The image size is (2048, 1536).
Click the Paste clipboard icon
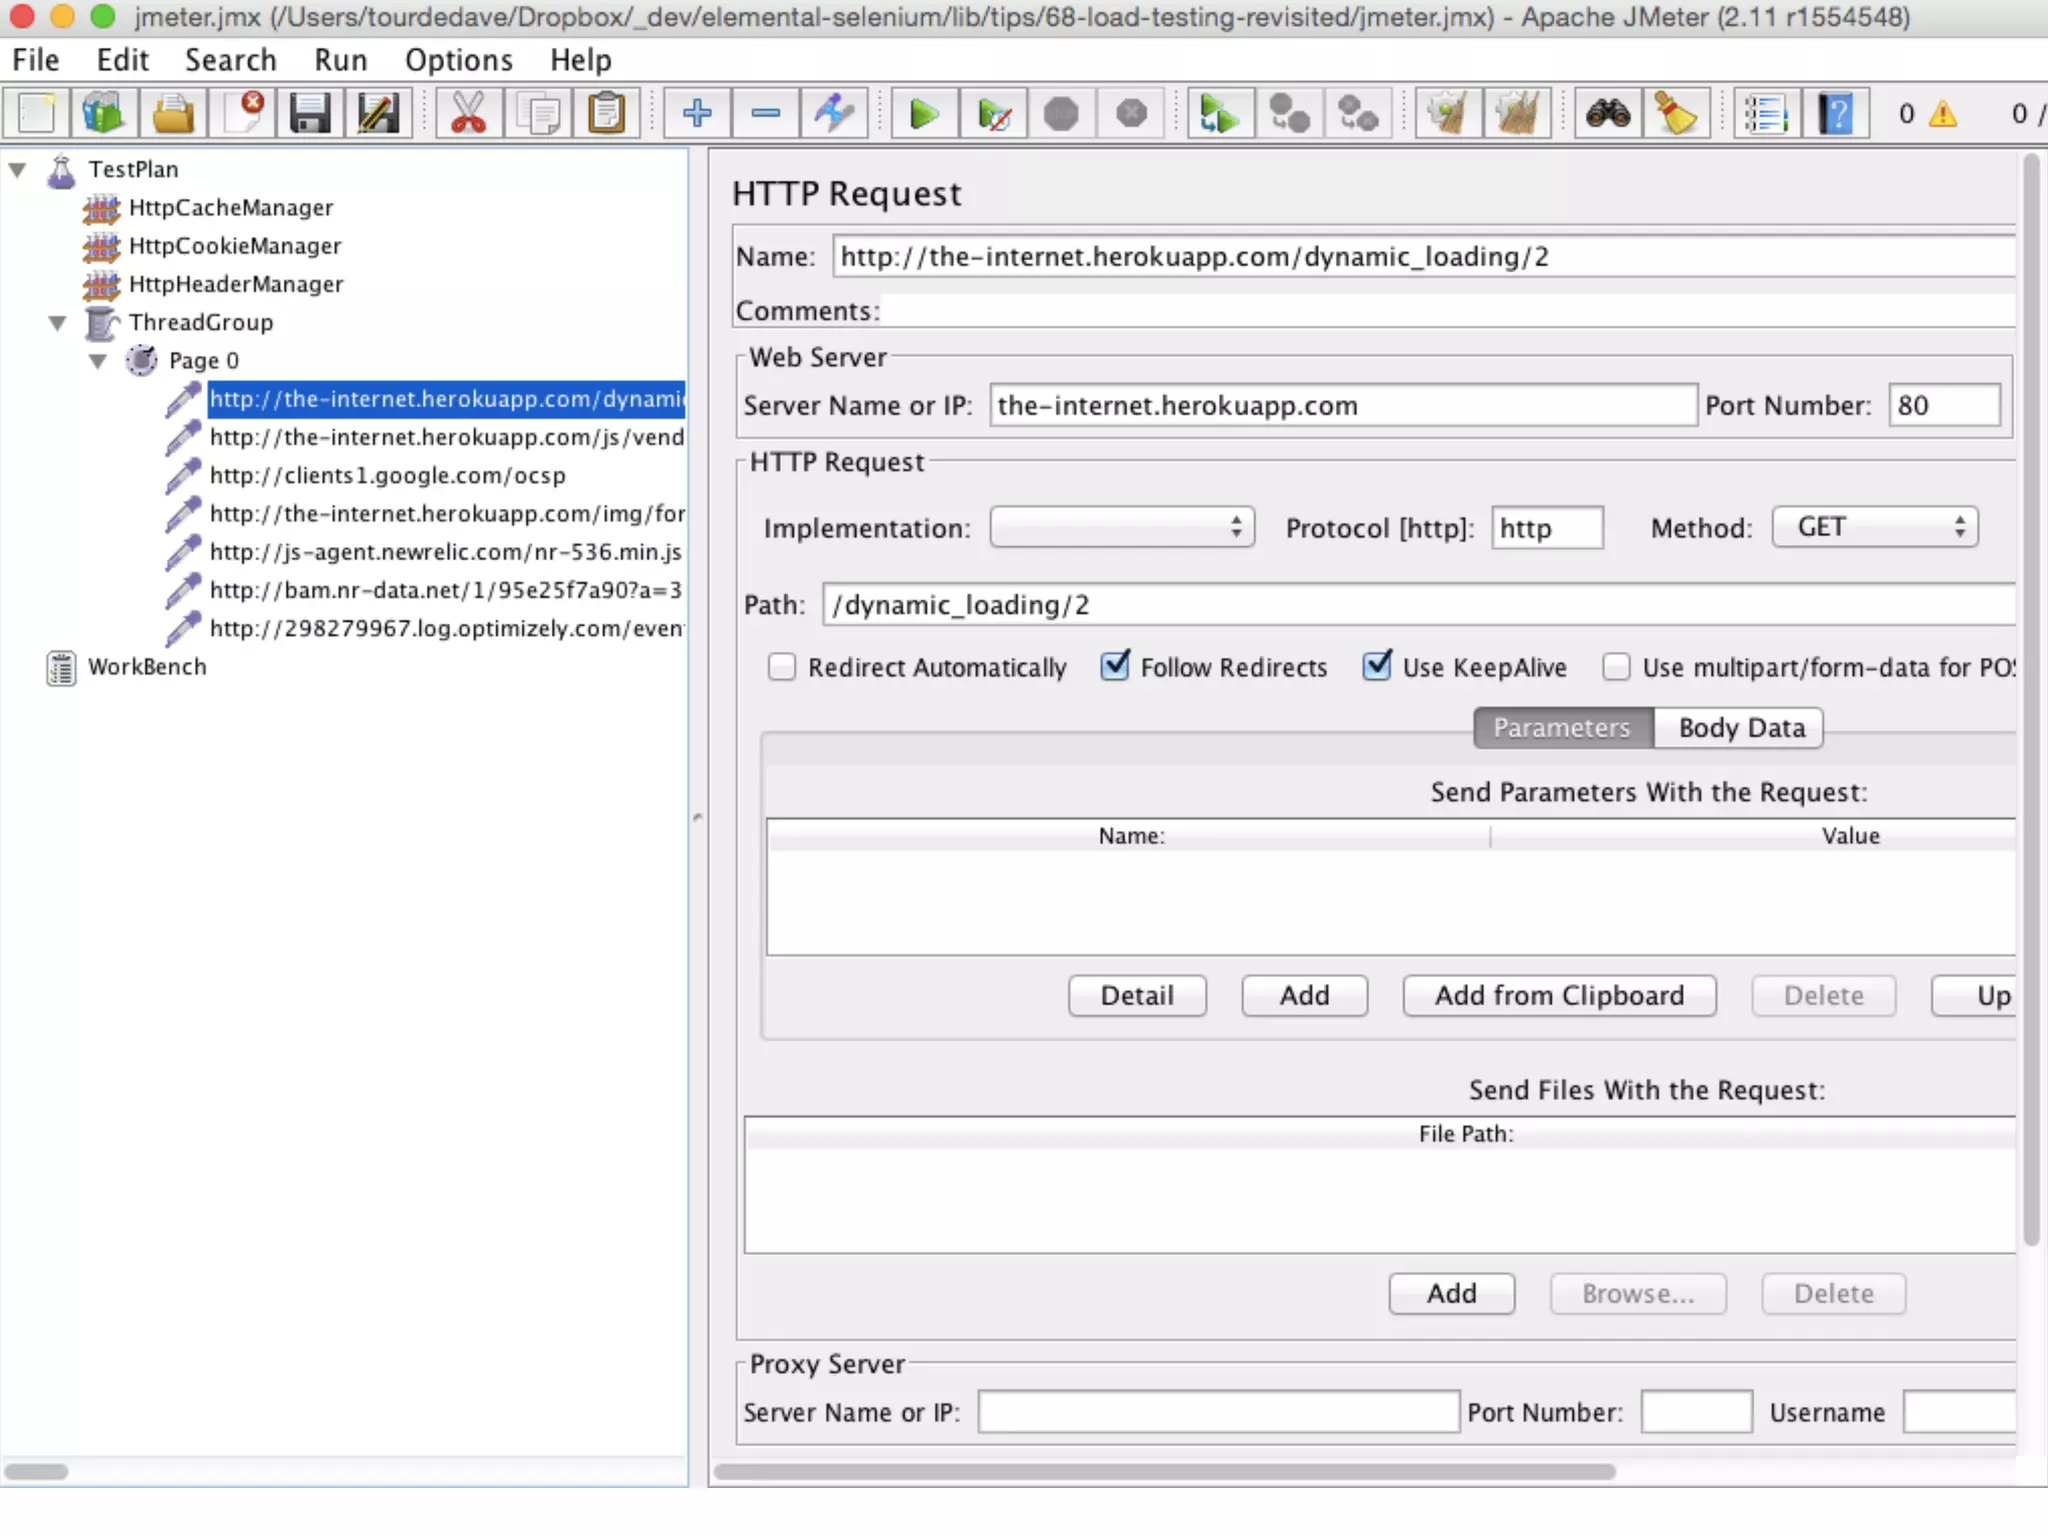[x=606, y=114]
